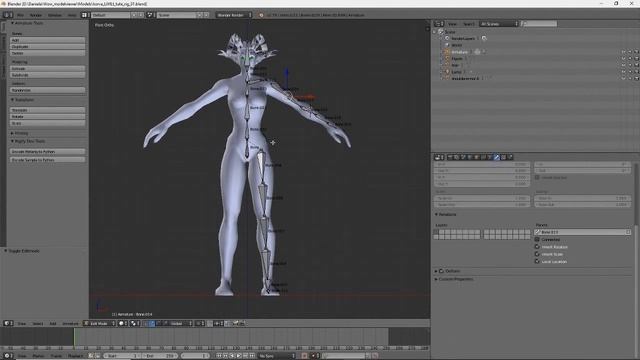Toggle the Inherit Scale checkbox

pyautogui.click(x=537, y=254)
